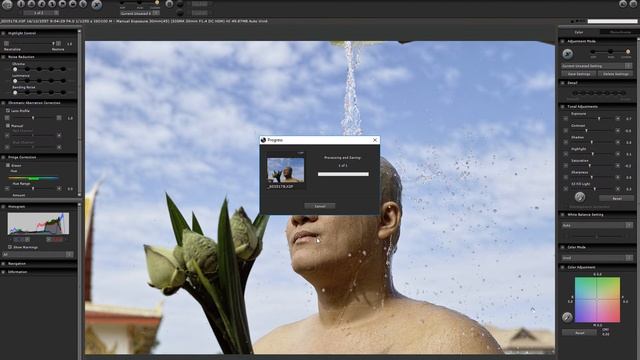Viewport: 640px width, 360px height.
Task: Click the Luminance noise reduction slider
Action: point(39,81)
